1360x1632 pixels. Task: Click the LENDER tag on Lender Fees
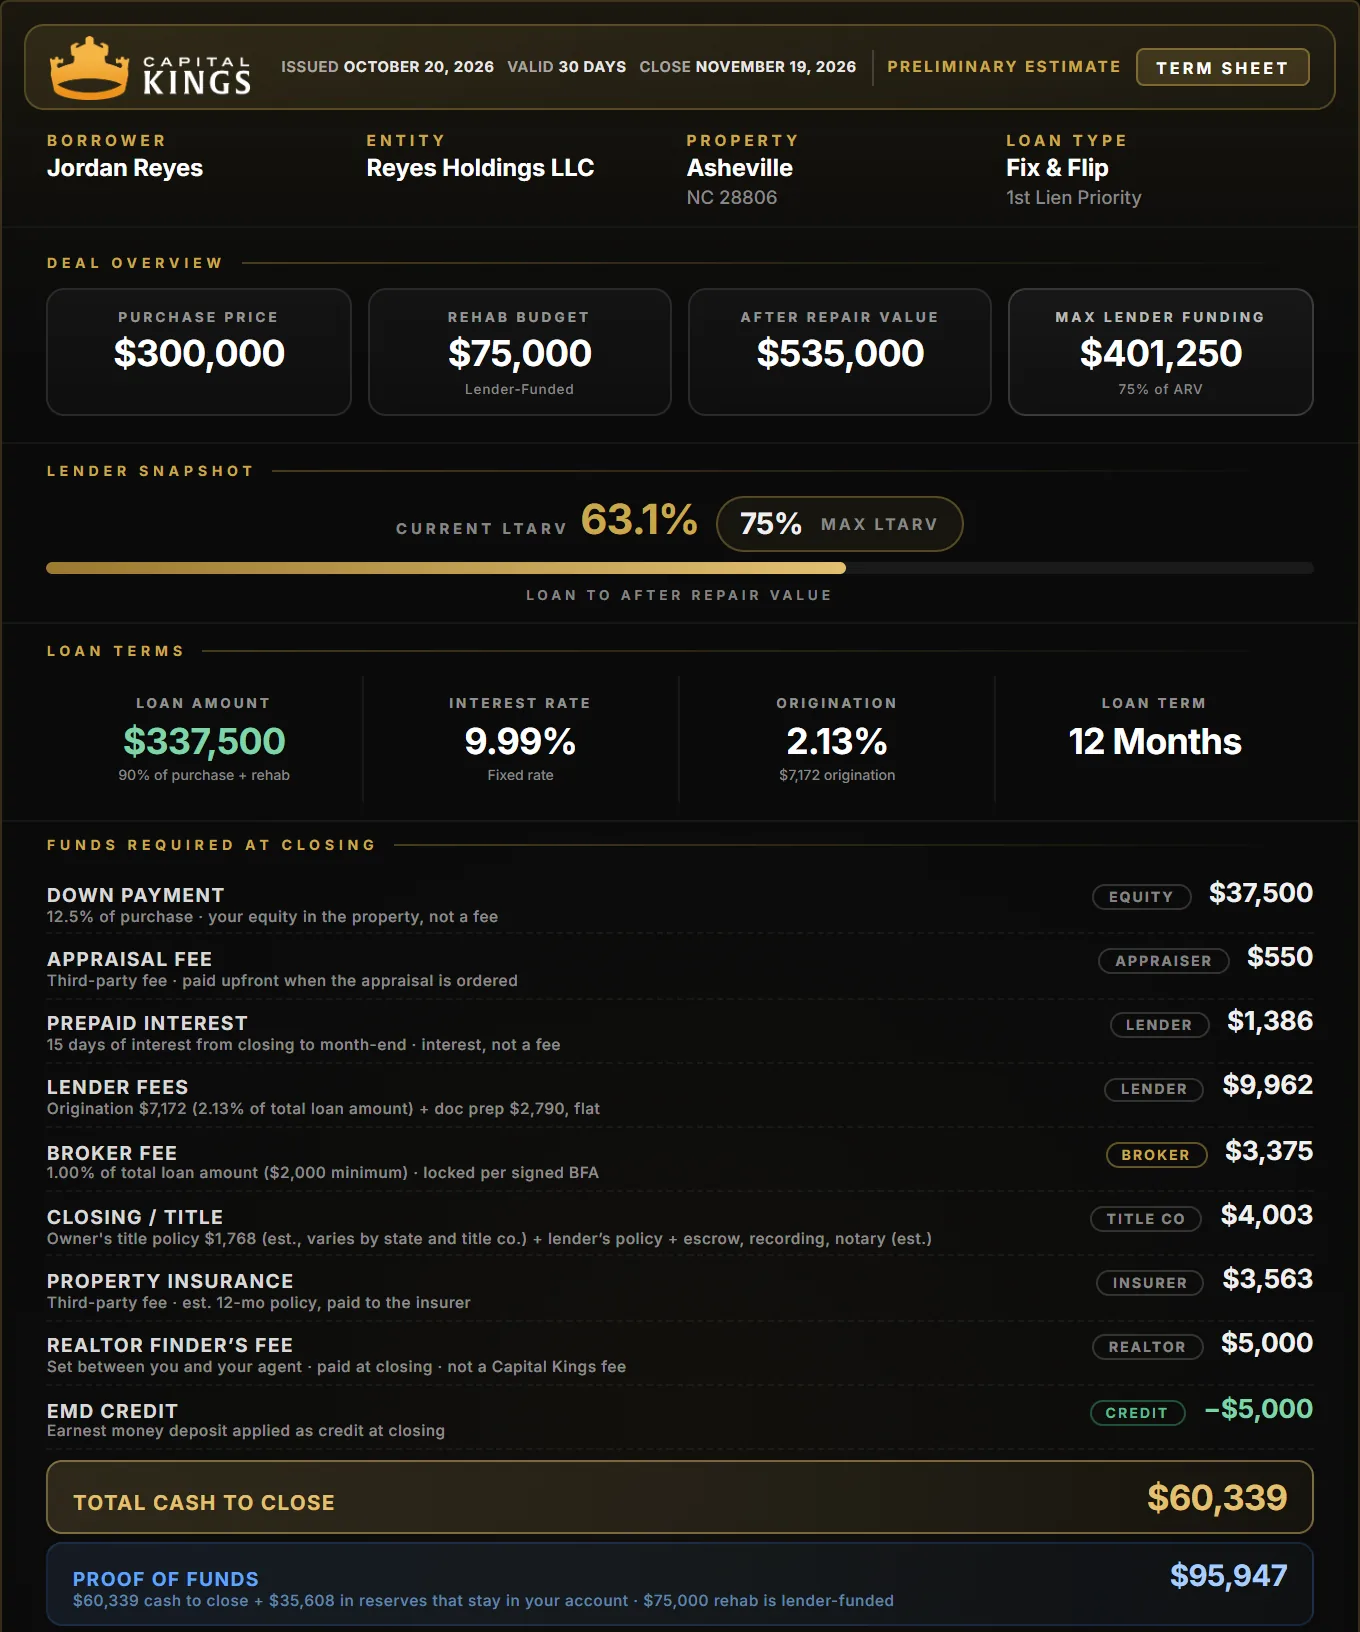coord(1154,1089)
